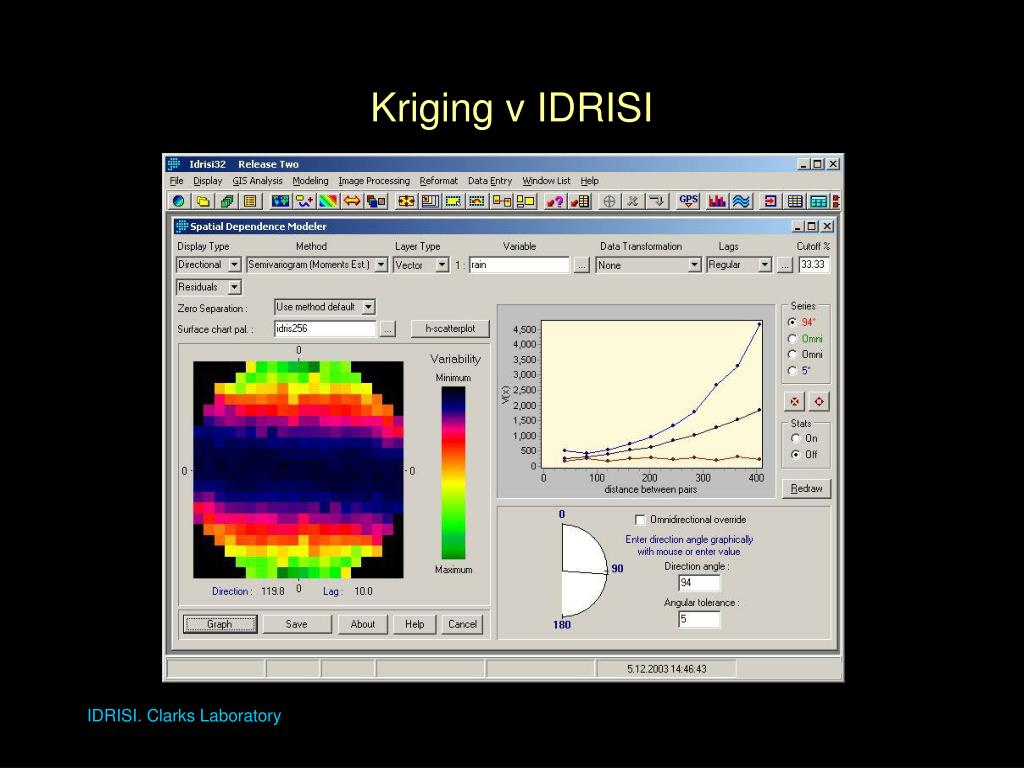
Task: Open the Lags Regular dropdown
Action: [765, 265]
